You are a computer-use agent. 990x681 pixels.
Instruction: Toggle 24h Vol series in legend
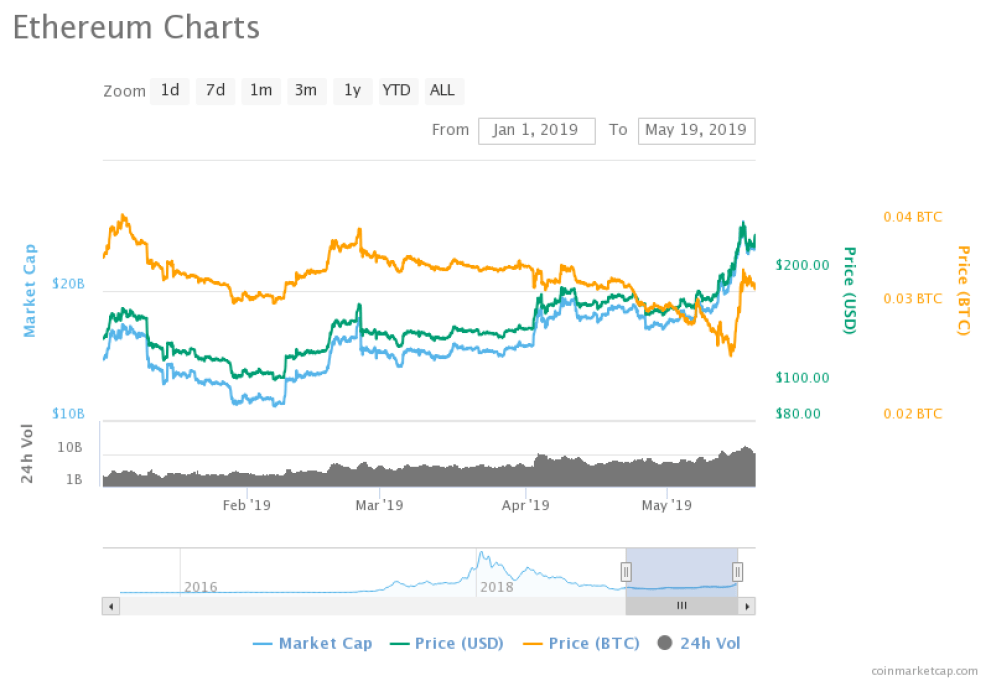(699, 643)
